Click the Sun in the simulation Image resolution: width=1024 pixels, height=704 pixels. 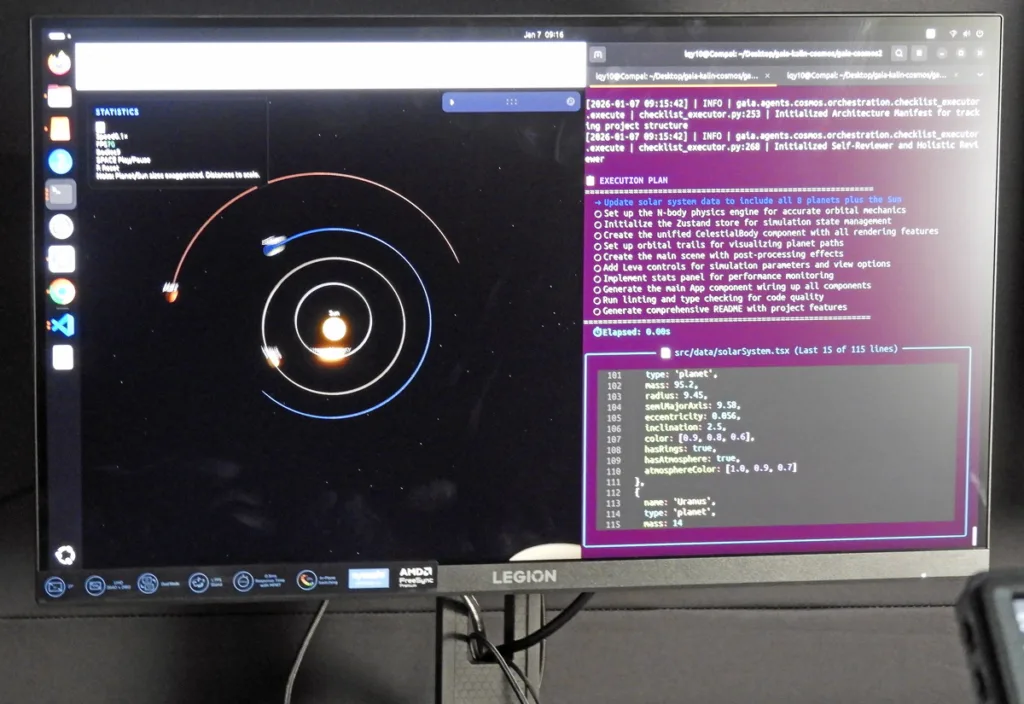pos(334,328)
